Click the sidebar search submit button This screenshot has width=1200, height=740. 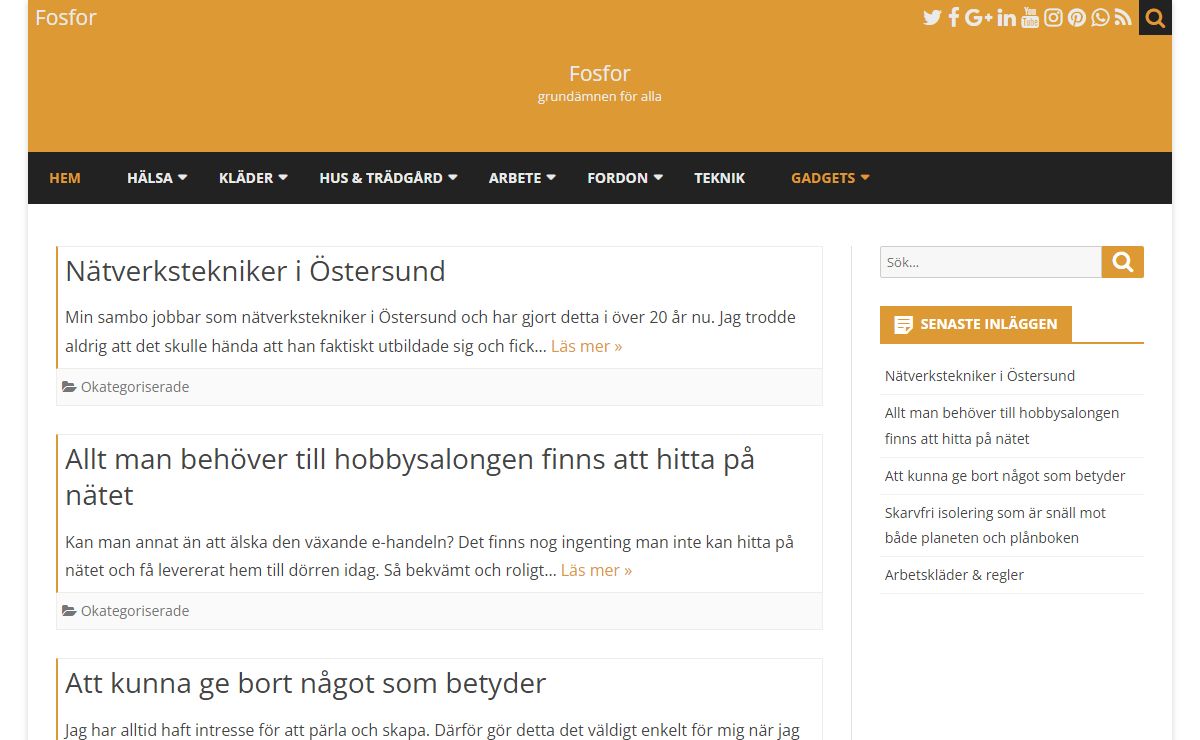coord(1123,262)
